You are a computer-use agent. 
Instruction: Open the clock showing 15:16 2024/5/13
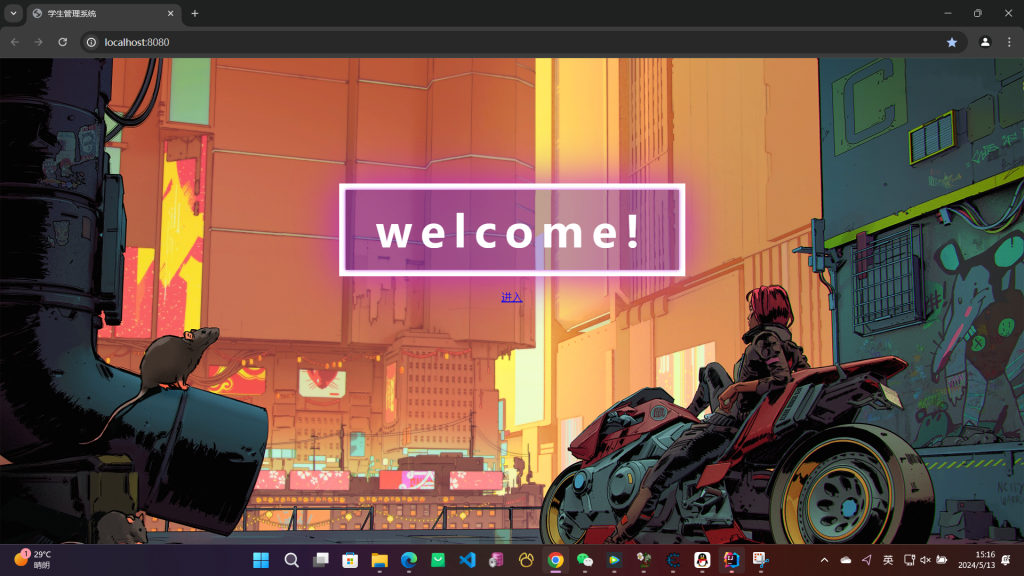tap(976, 560)
